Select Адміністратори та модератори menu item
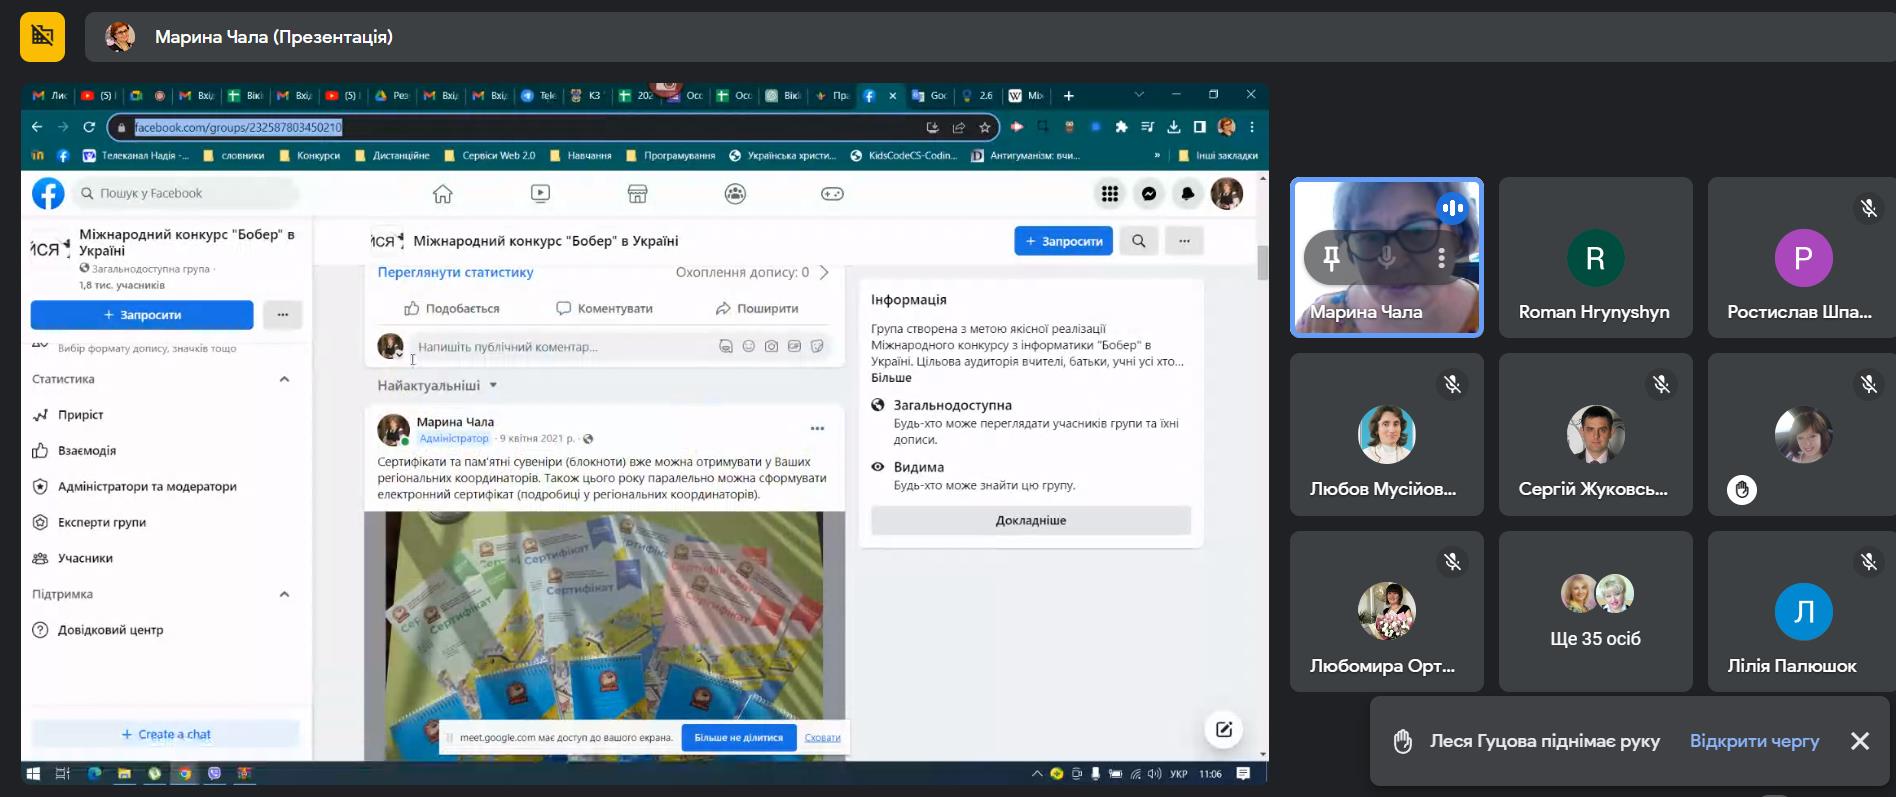The width and height of the screenshot is (1896, 797). [147, 486]
